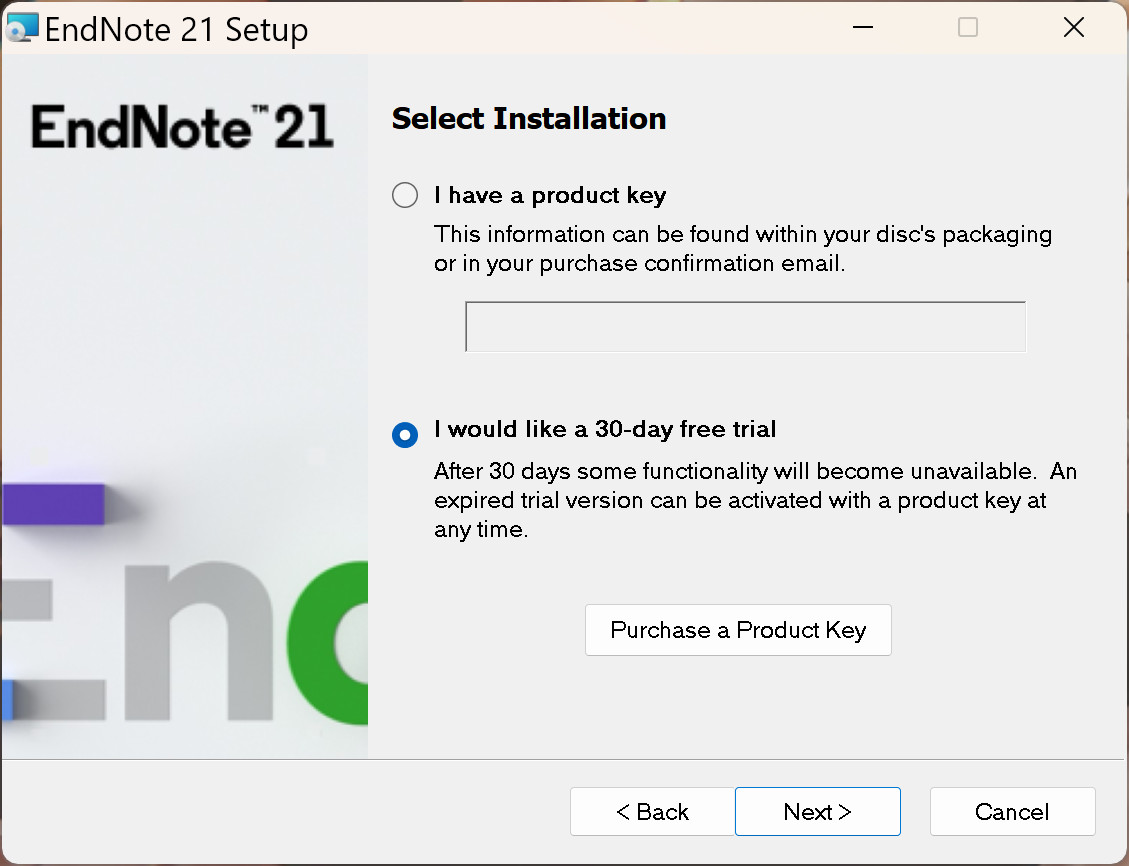
Task: Click the disc packaging description text
Action: click(742, 249)
